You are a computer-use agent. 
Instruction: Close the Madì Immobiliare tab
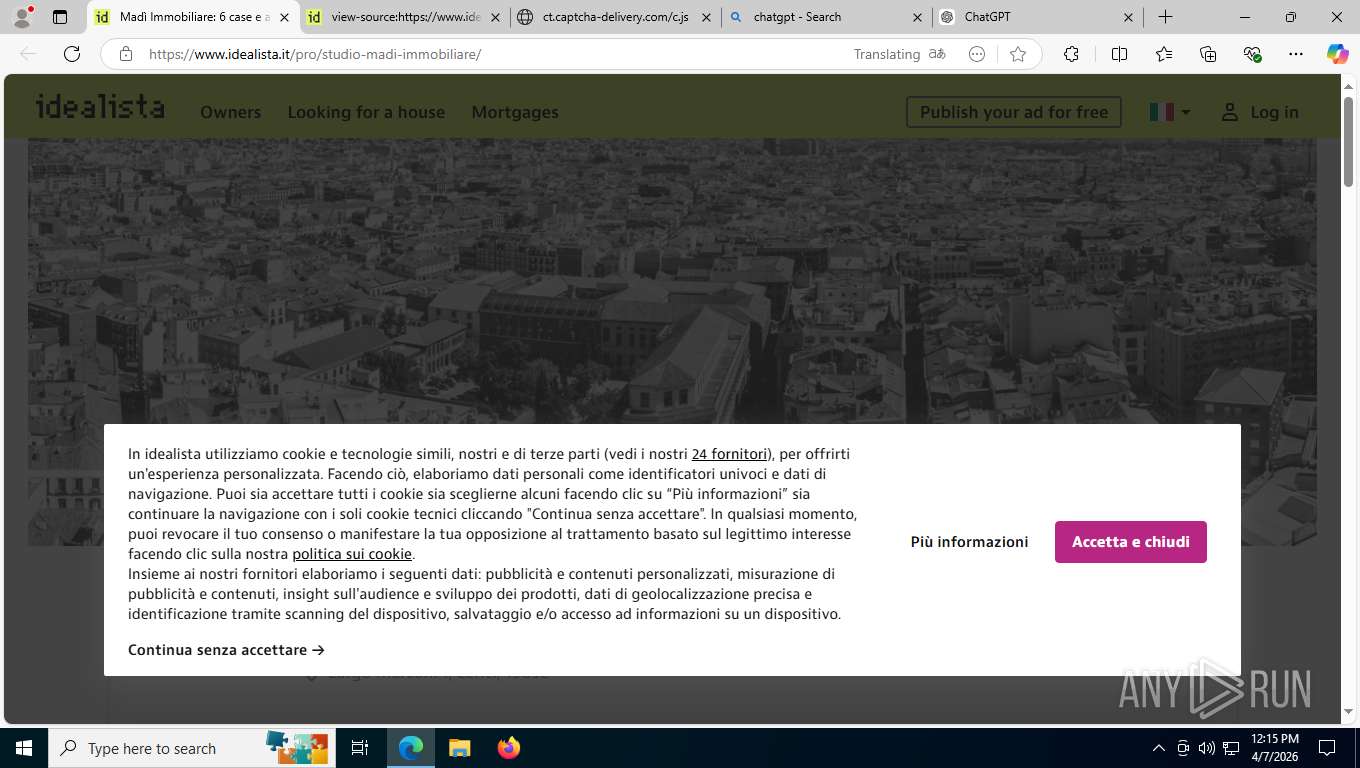click(284, 17)
